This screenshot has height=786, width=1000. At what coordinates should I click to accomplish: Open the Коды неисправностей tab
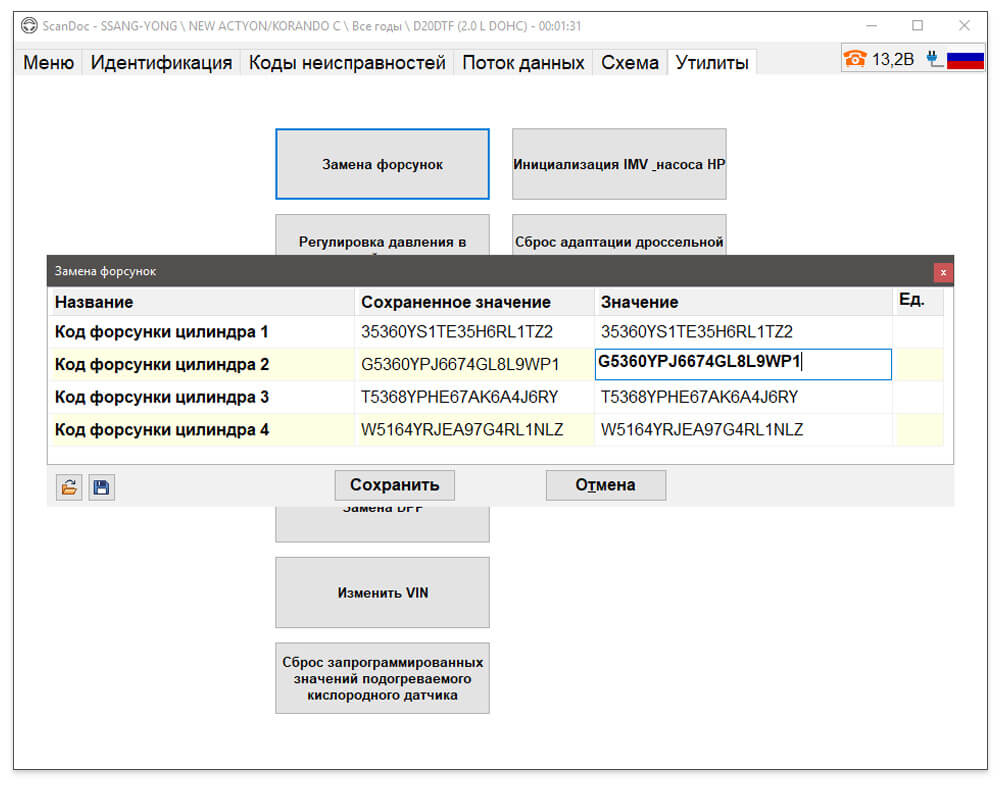coord(347,63)
